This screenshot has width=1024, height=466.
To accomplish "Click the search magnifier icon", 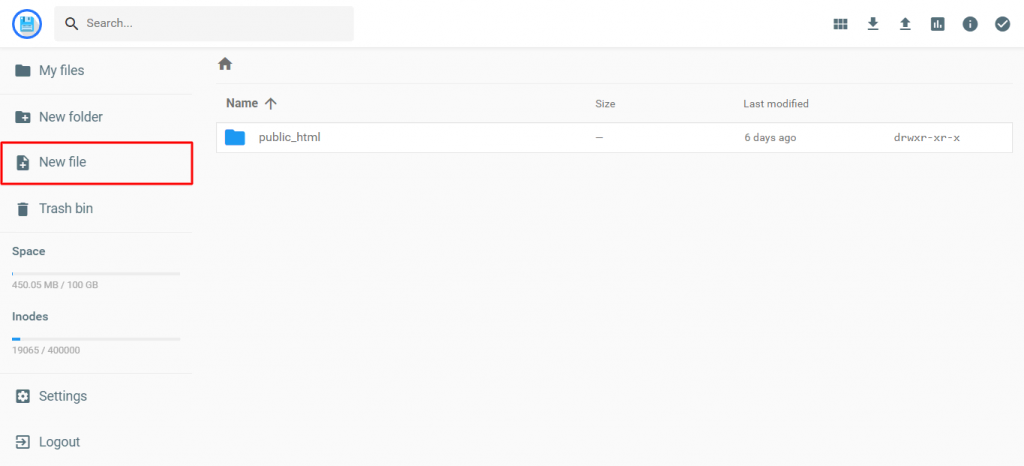I will (x=72, y=23).
